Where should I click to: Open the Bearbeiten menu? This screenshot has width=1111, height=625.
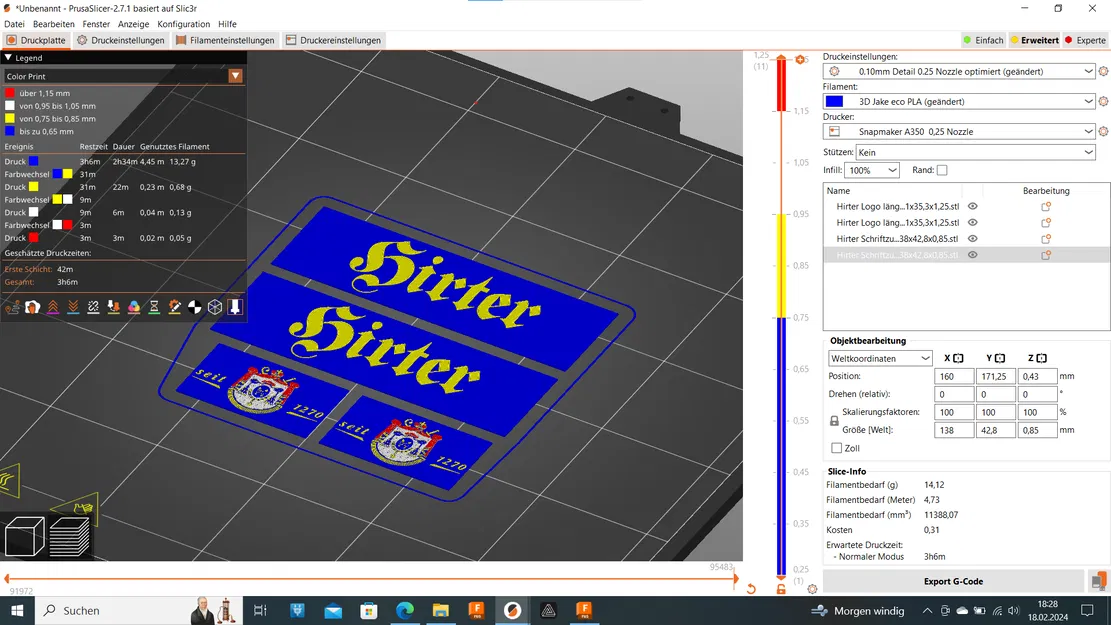[54, 24]
